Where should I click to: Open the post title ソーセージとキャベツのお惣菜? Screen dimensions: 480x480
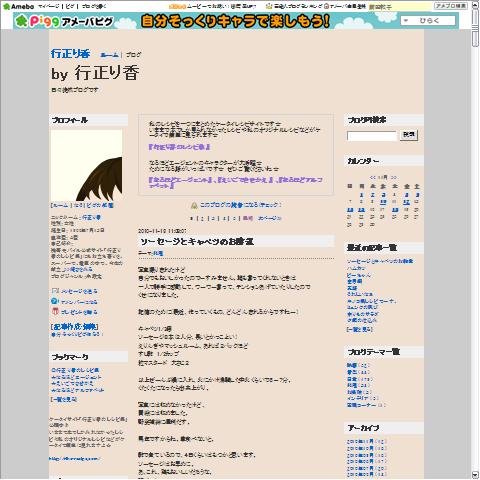click(x=197, y=241)
